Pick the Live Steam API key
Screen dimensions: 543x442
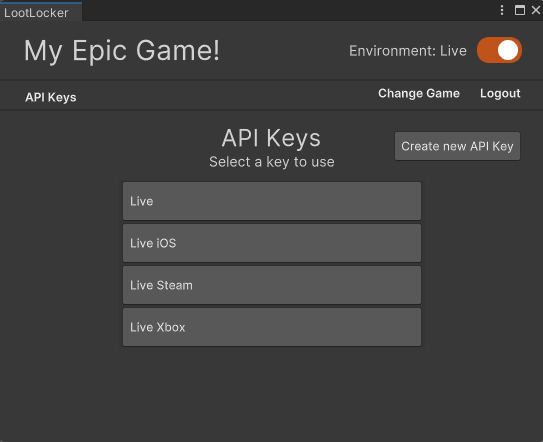tap(272, 285)
